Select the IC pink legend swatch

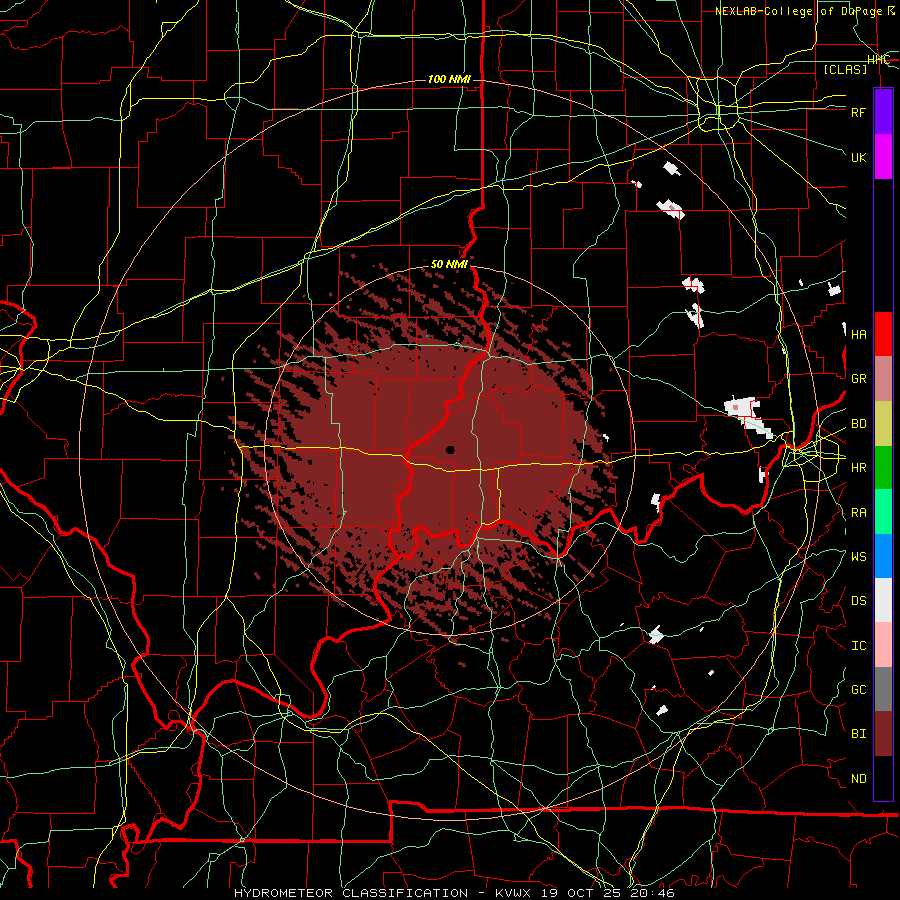[x=883, y=645]
